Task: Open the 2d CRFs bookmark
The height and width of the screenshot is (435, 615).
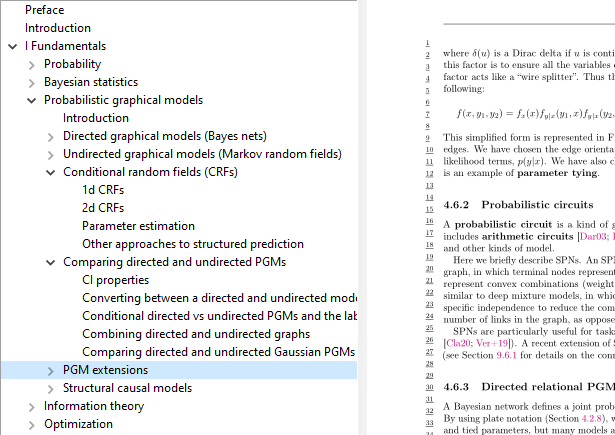Action: tap(103, 208)
